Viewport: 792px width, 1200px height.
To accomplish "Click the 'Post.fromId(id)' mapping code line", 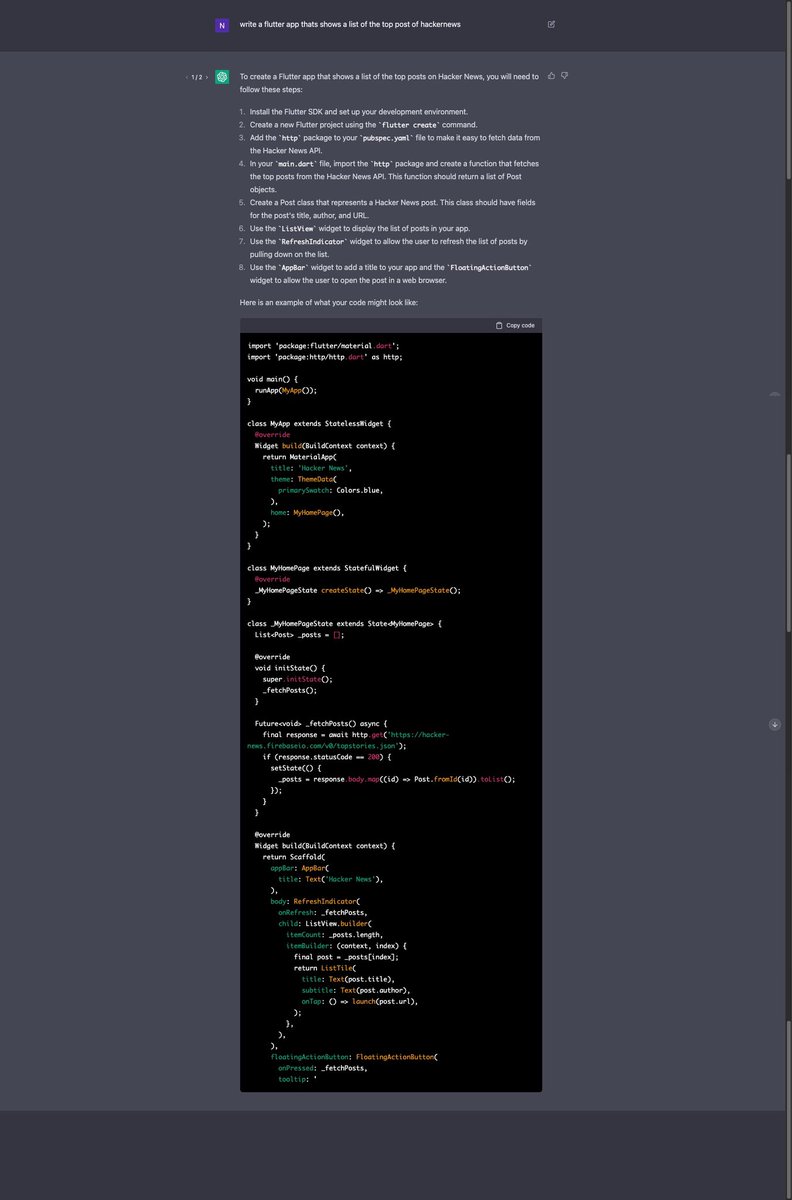I will click(397, 779).
